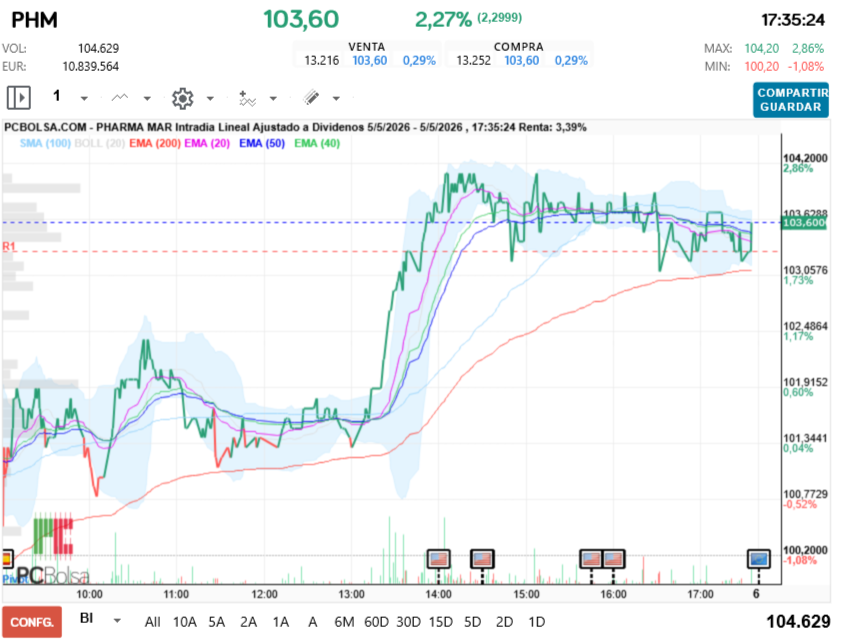
Task: Select the 2D time range
Action: click(x=504, y=622)
